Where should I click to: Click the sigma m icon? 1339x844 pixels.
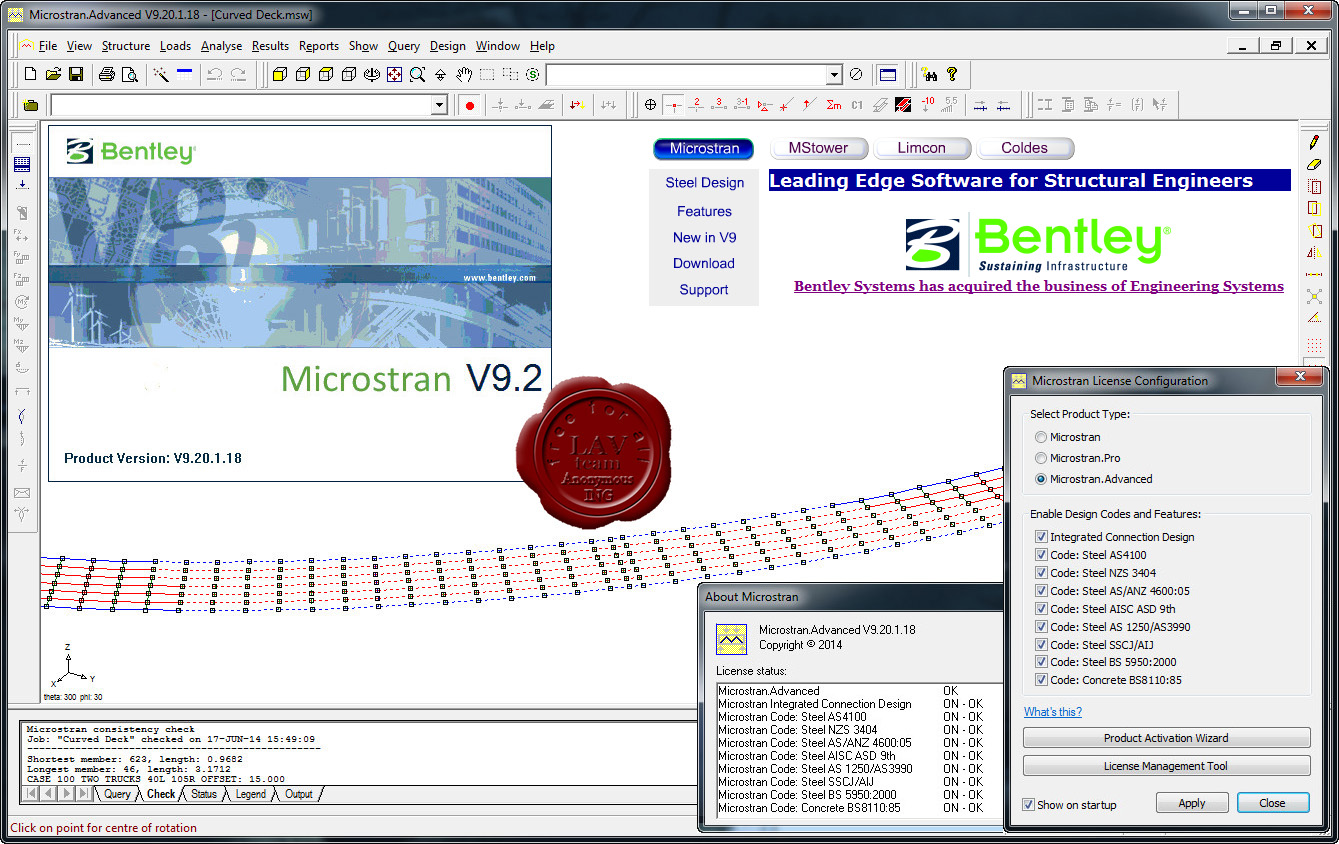(834, 104)
